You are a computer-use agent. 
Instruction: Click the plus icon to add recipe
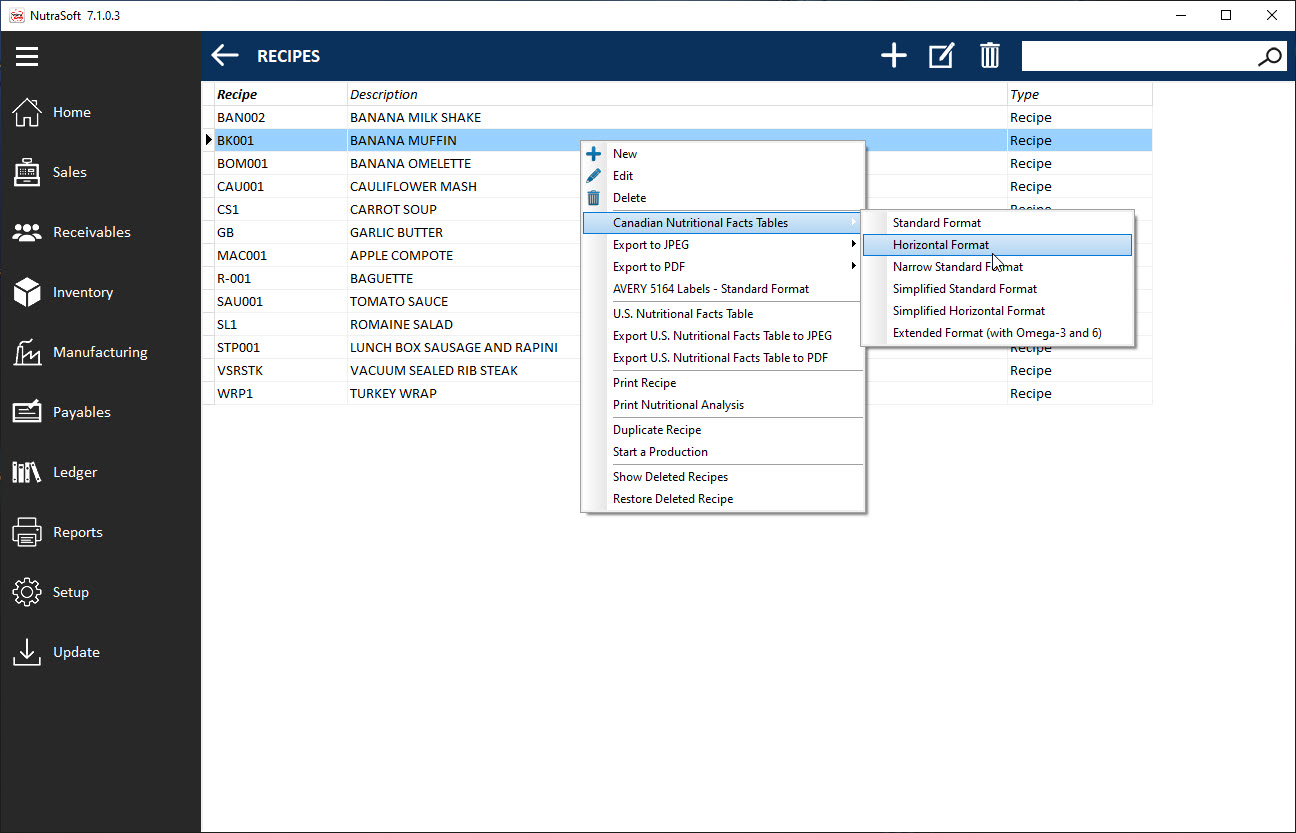[893, 56]
